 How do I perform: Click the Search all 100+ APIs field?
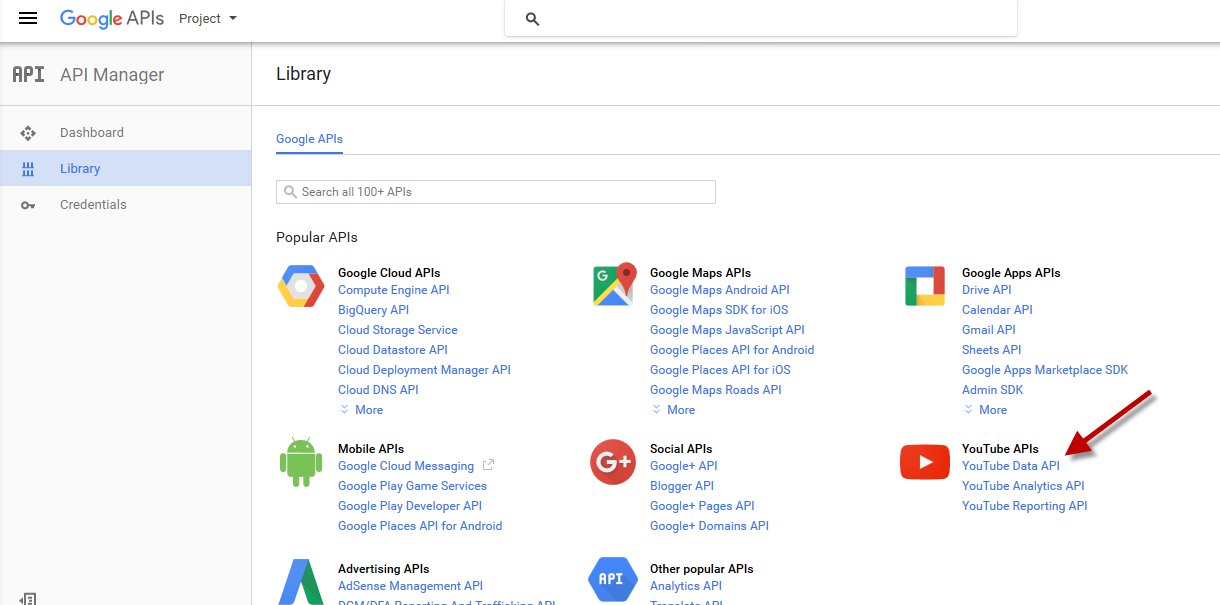click(496, 191)
